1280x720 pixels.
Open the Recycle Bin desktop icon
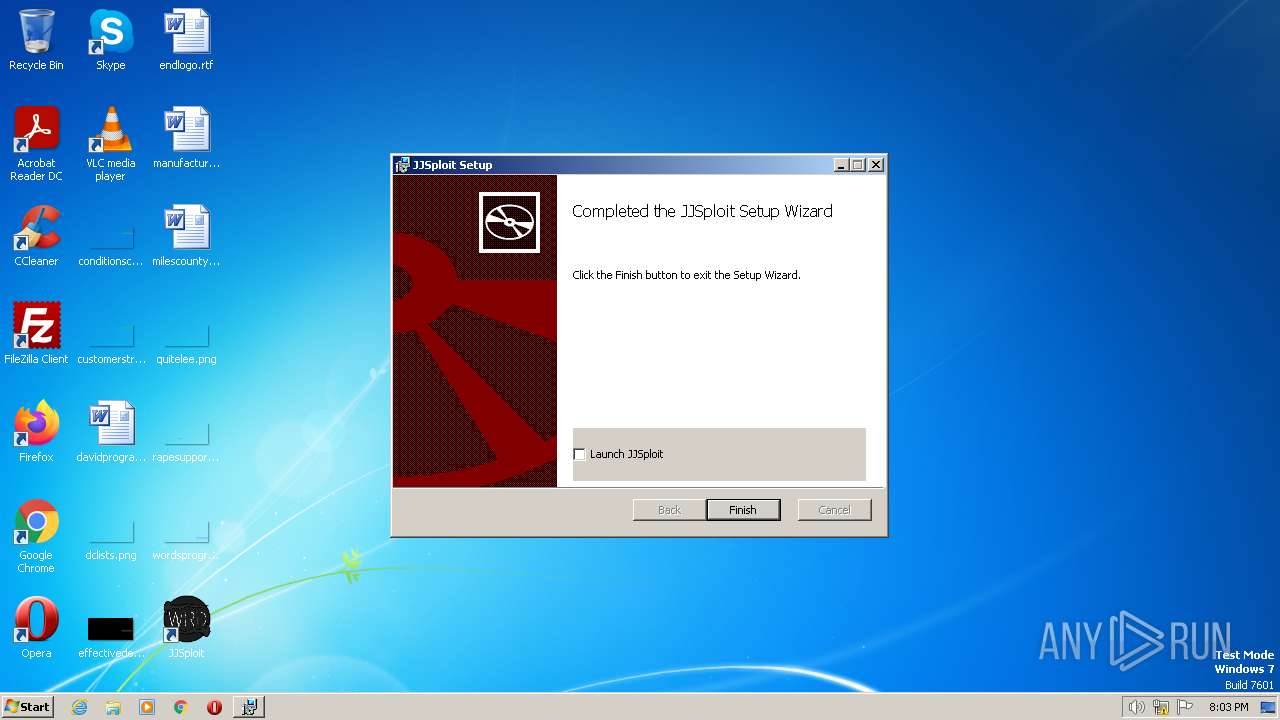pos(36,40)
